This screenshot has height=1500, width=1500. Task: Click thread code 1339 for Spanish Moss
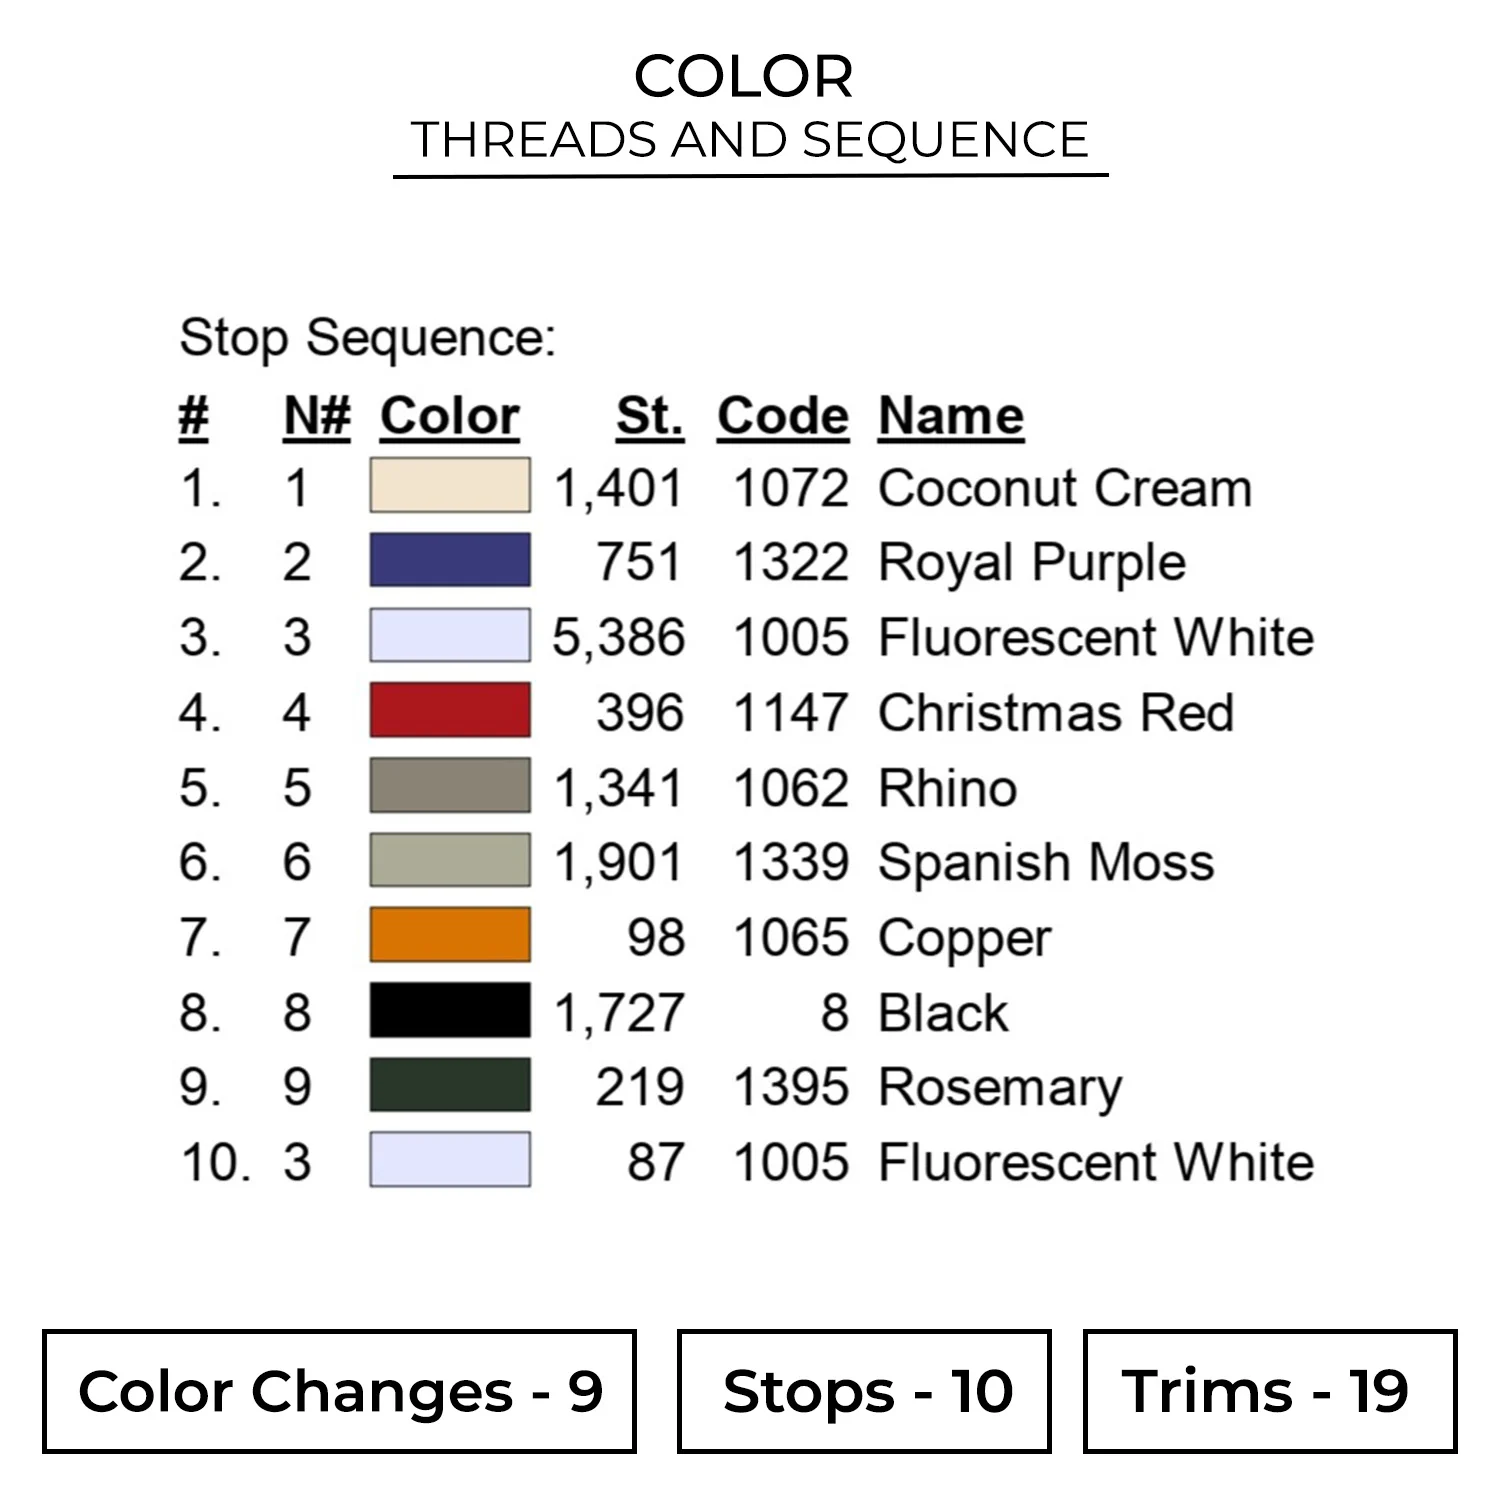point(791,862)
